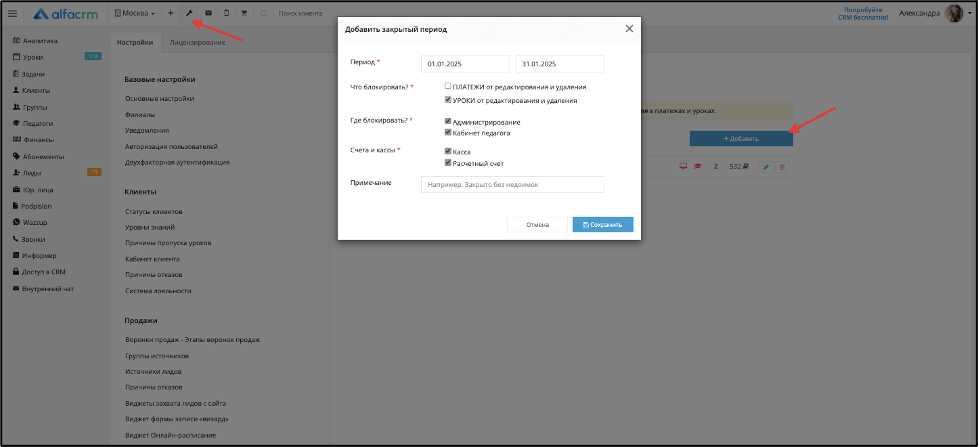Open Двухфакторная аутентификация link
Image resolution: width=979 pixels, height=447 pixels.
pyautogui.click(x=177, y=162)
